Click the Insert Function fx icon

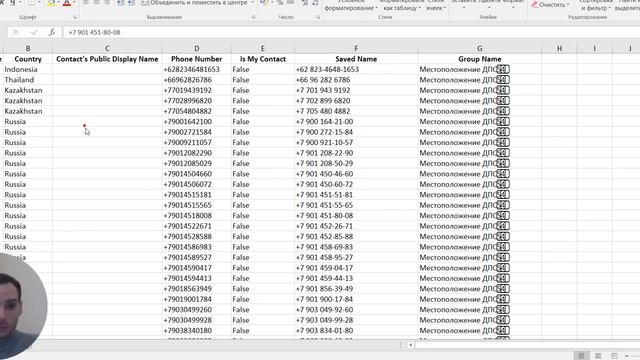pyautogui.click(x=52, y=32)
